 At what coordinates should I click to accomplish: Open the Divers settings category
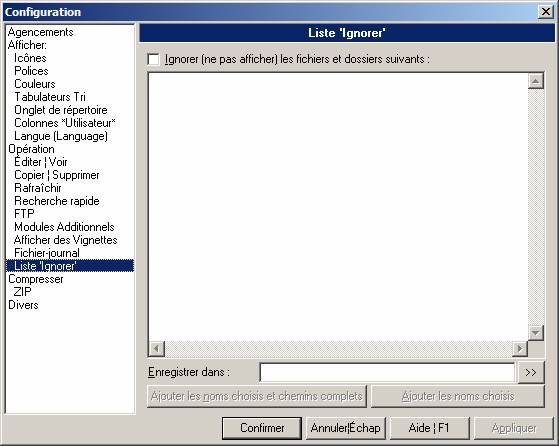click(x=23, y=305)
